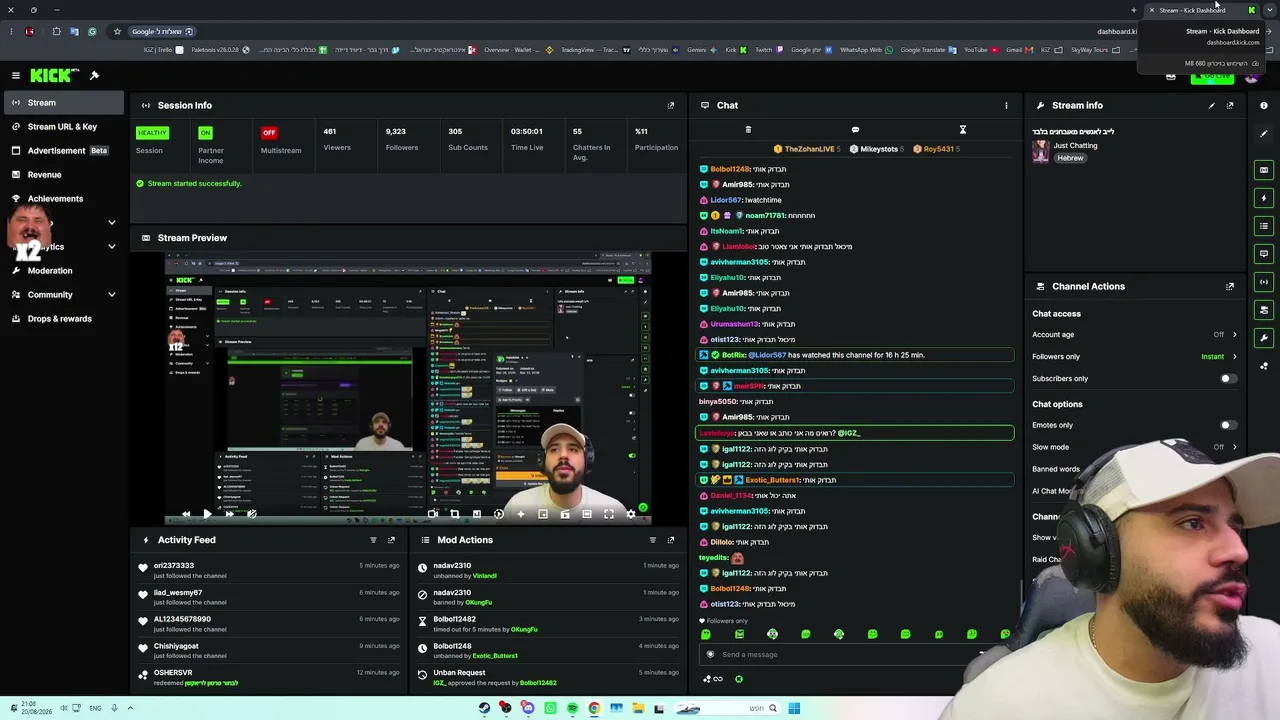The width and height of the screenshot is (1280, 720).
Task: Open Steam from the taskbar
Action: (x=484, y=708)
